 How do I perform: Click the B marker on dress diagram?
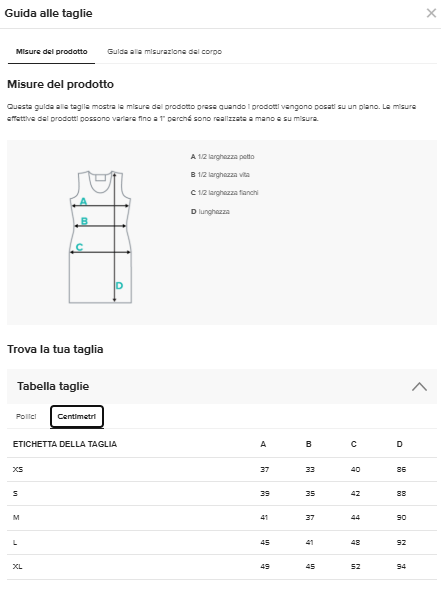(x=85, y=221)
